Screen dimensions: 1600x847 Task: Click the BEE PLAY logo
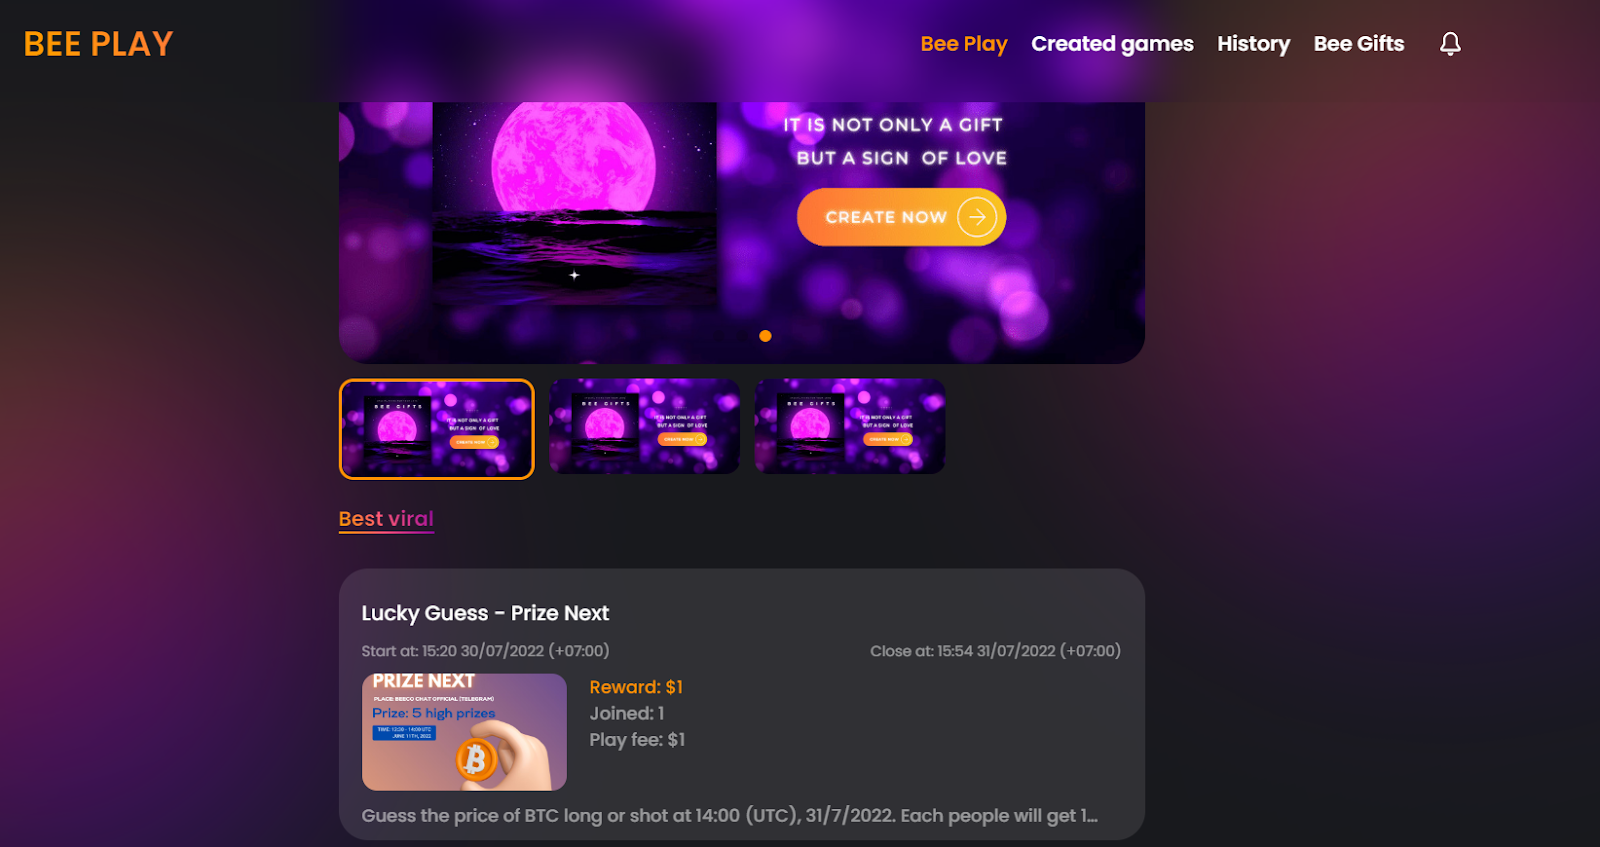99,44
